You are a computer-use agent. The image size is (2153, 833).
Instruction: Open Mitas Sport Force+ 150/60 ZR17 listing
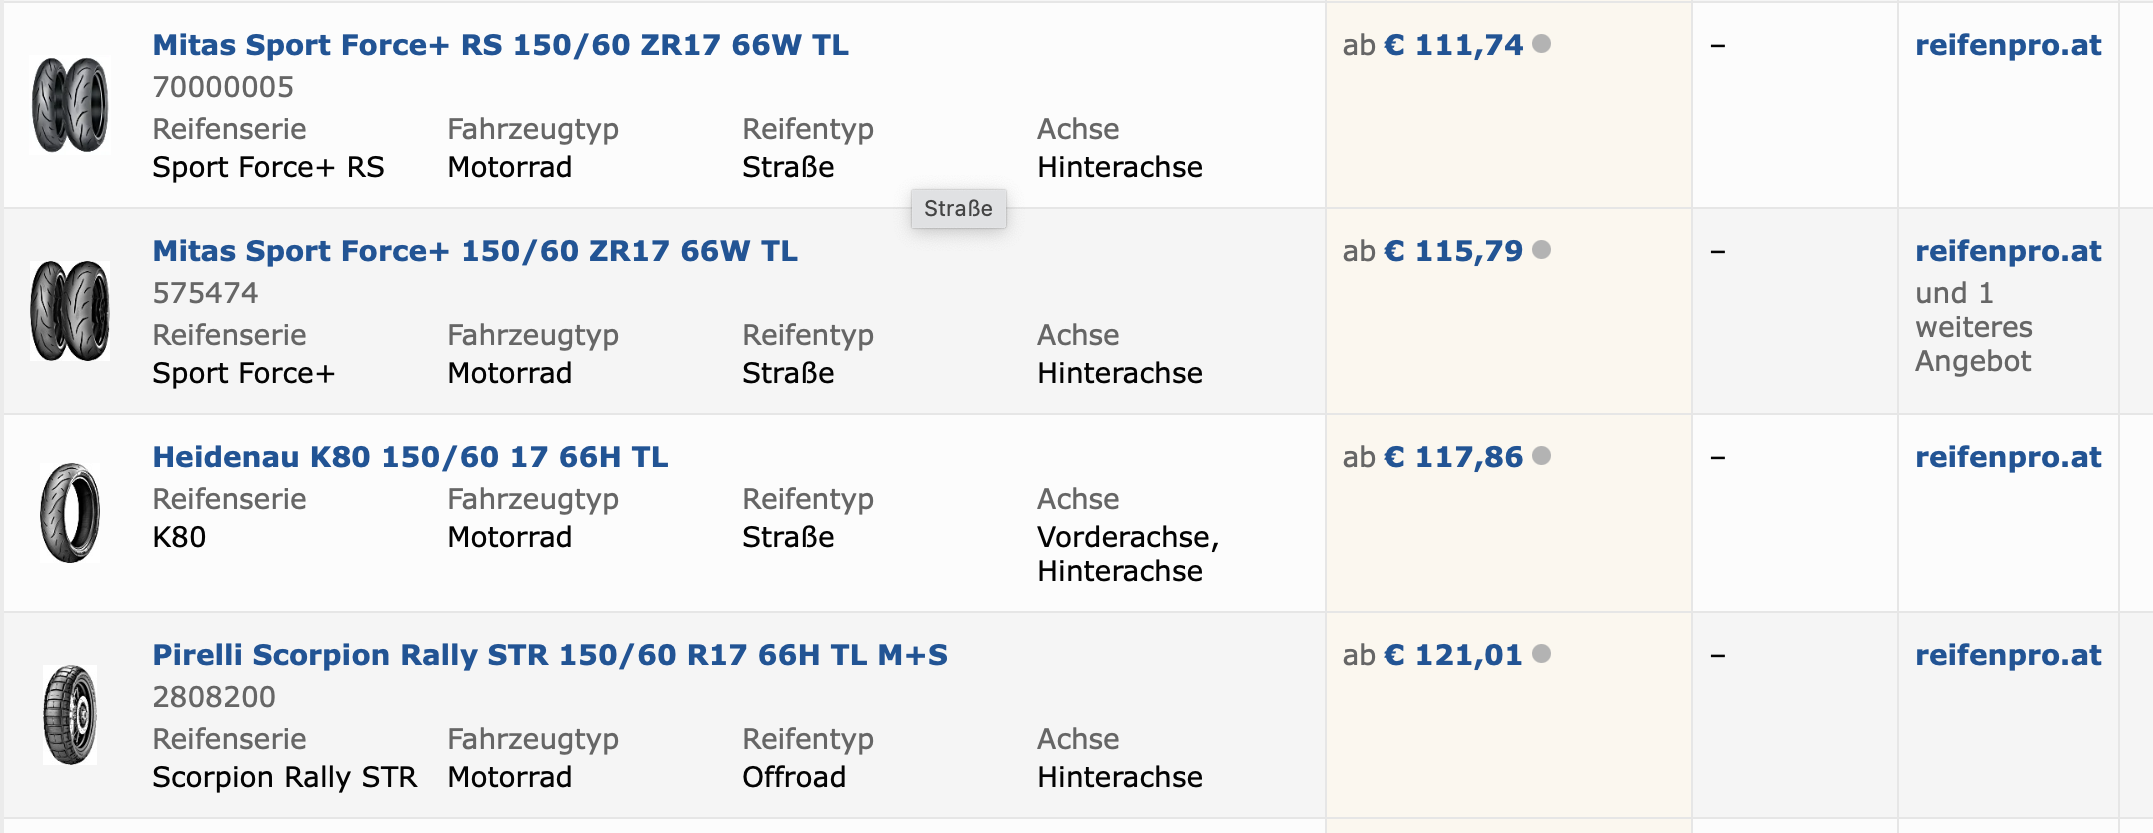click(x=475, y=251)
